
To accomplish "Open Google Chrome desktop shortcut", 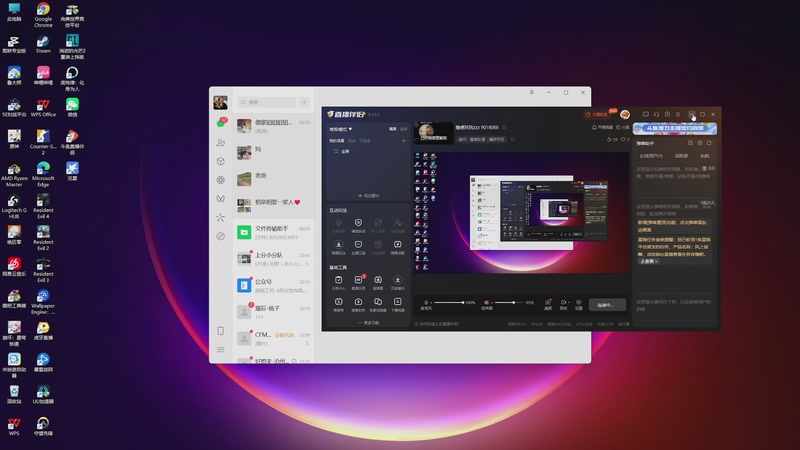I will click(43, 14).
